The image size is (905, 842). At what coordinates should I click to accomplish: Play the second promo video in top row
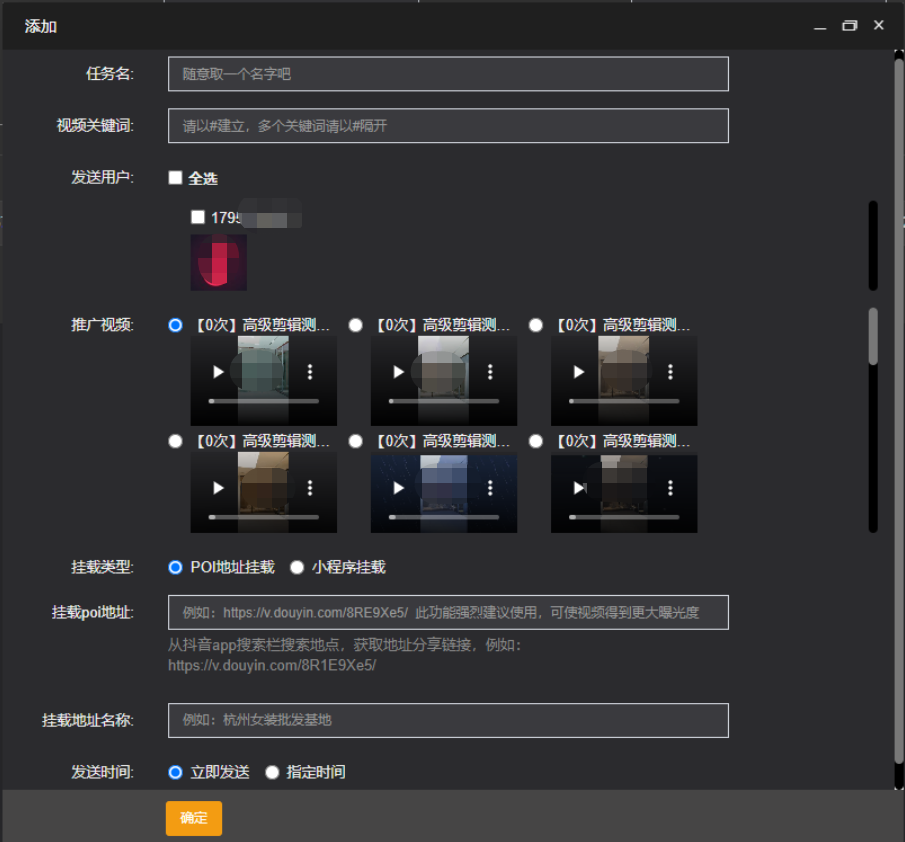click(x=398, y=372)
